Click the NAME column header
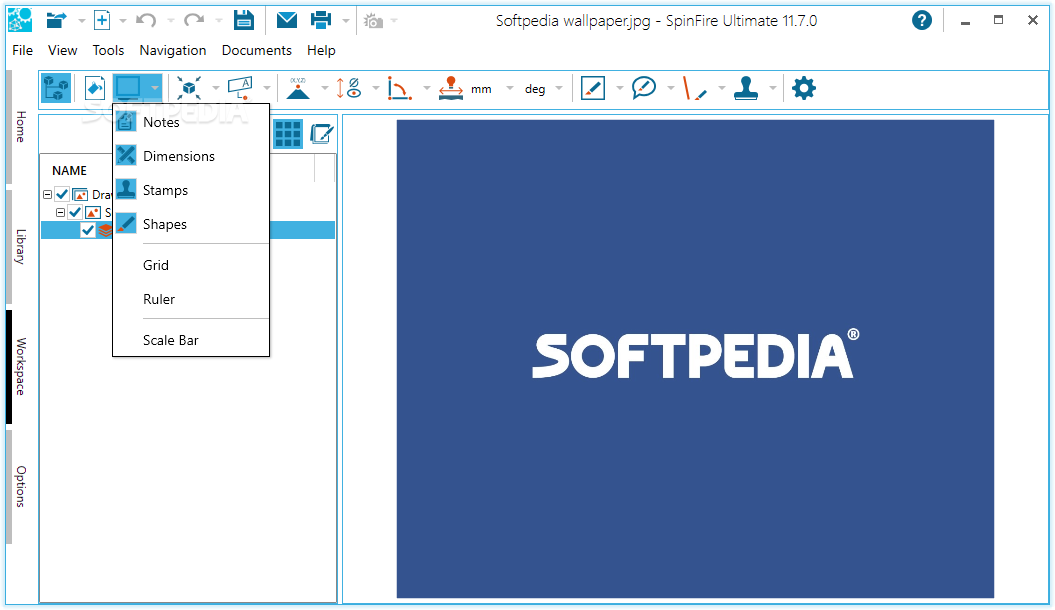 69,171
